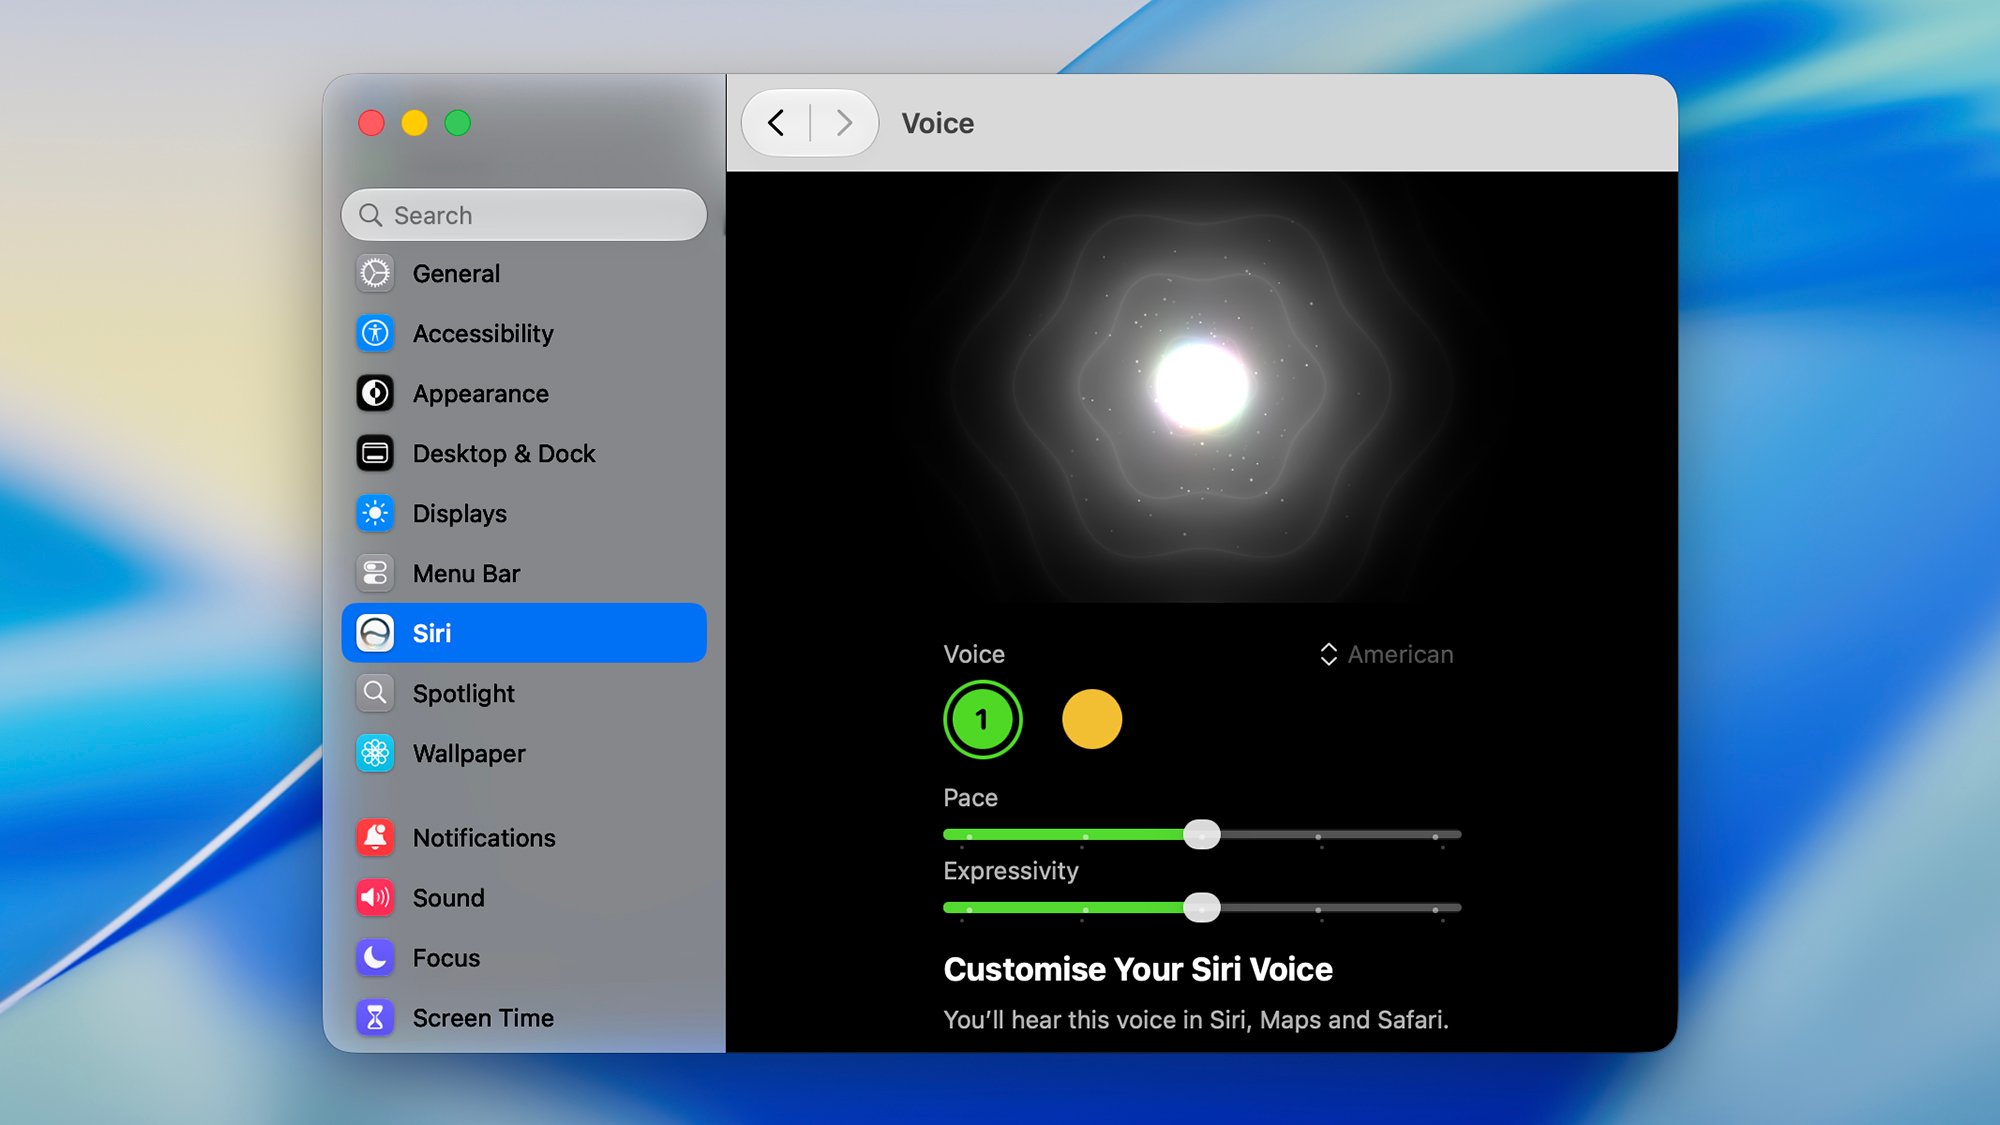Click the Screen Time hourglass icon
Screen dimensions: 2000x1125
click(375, 1017)
